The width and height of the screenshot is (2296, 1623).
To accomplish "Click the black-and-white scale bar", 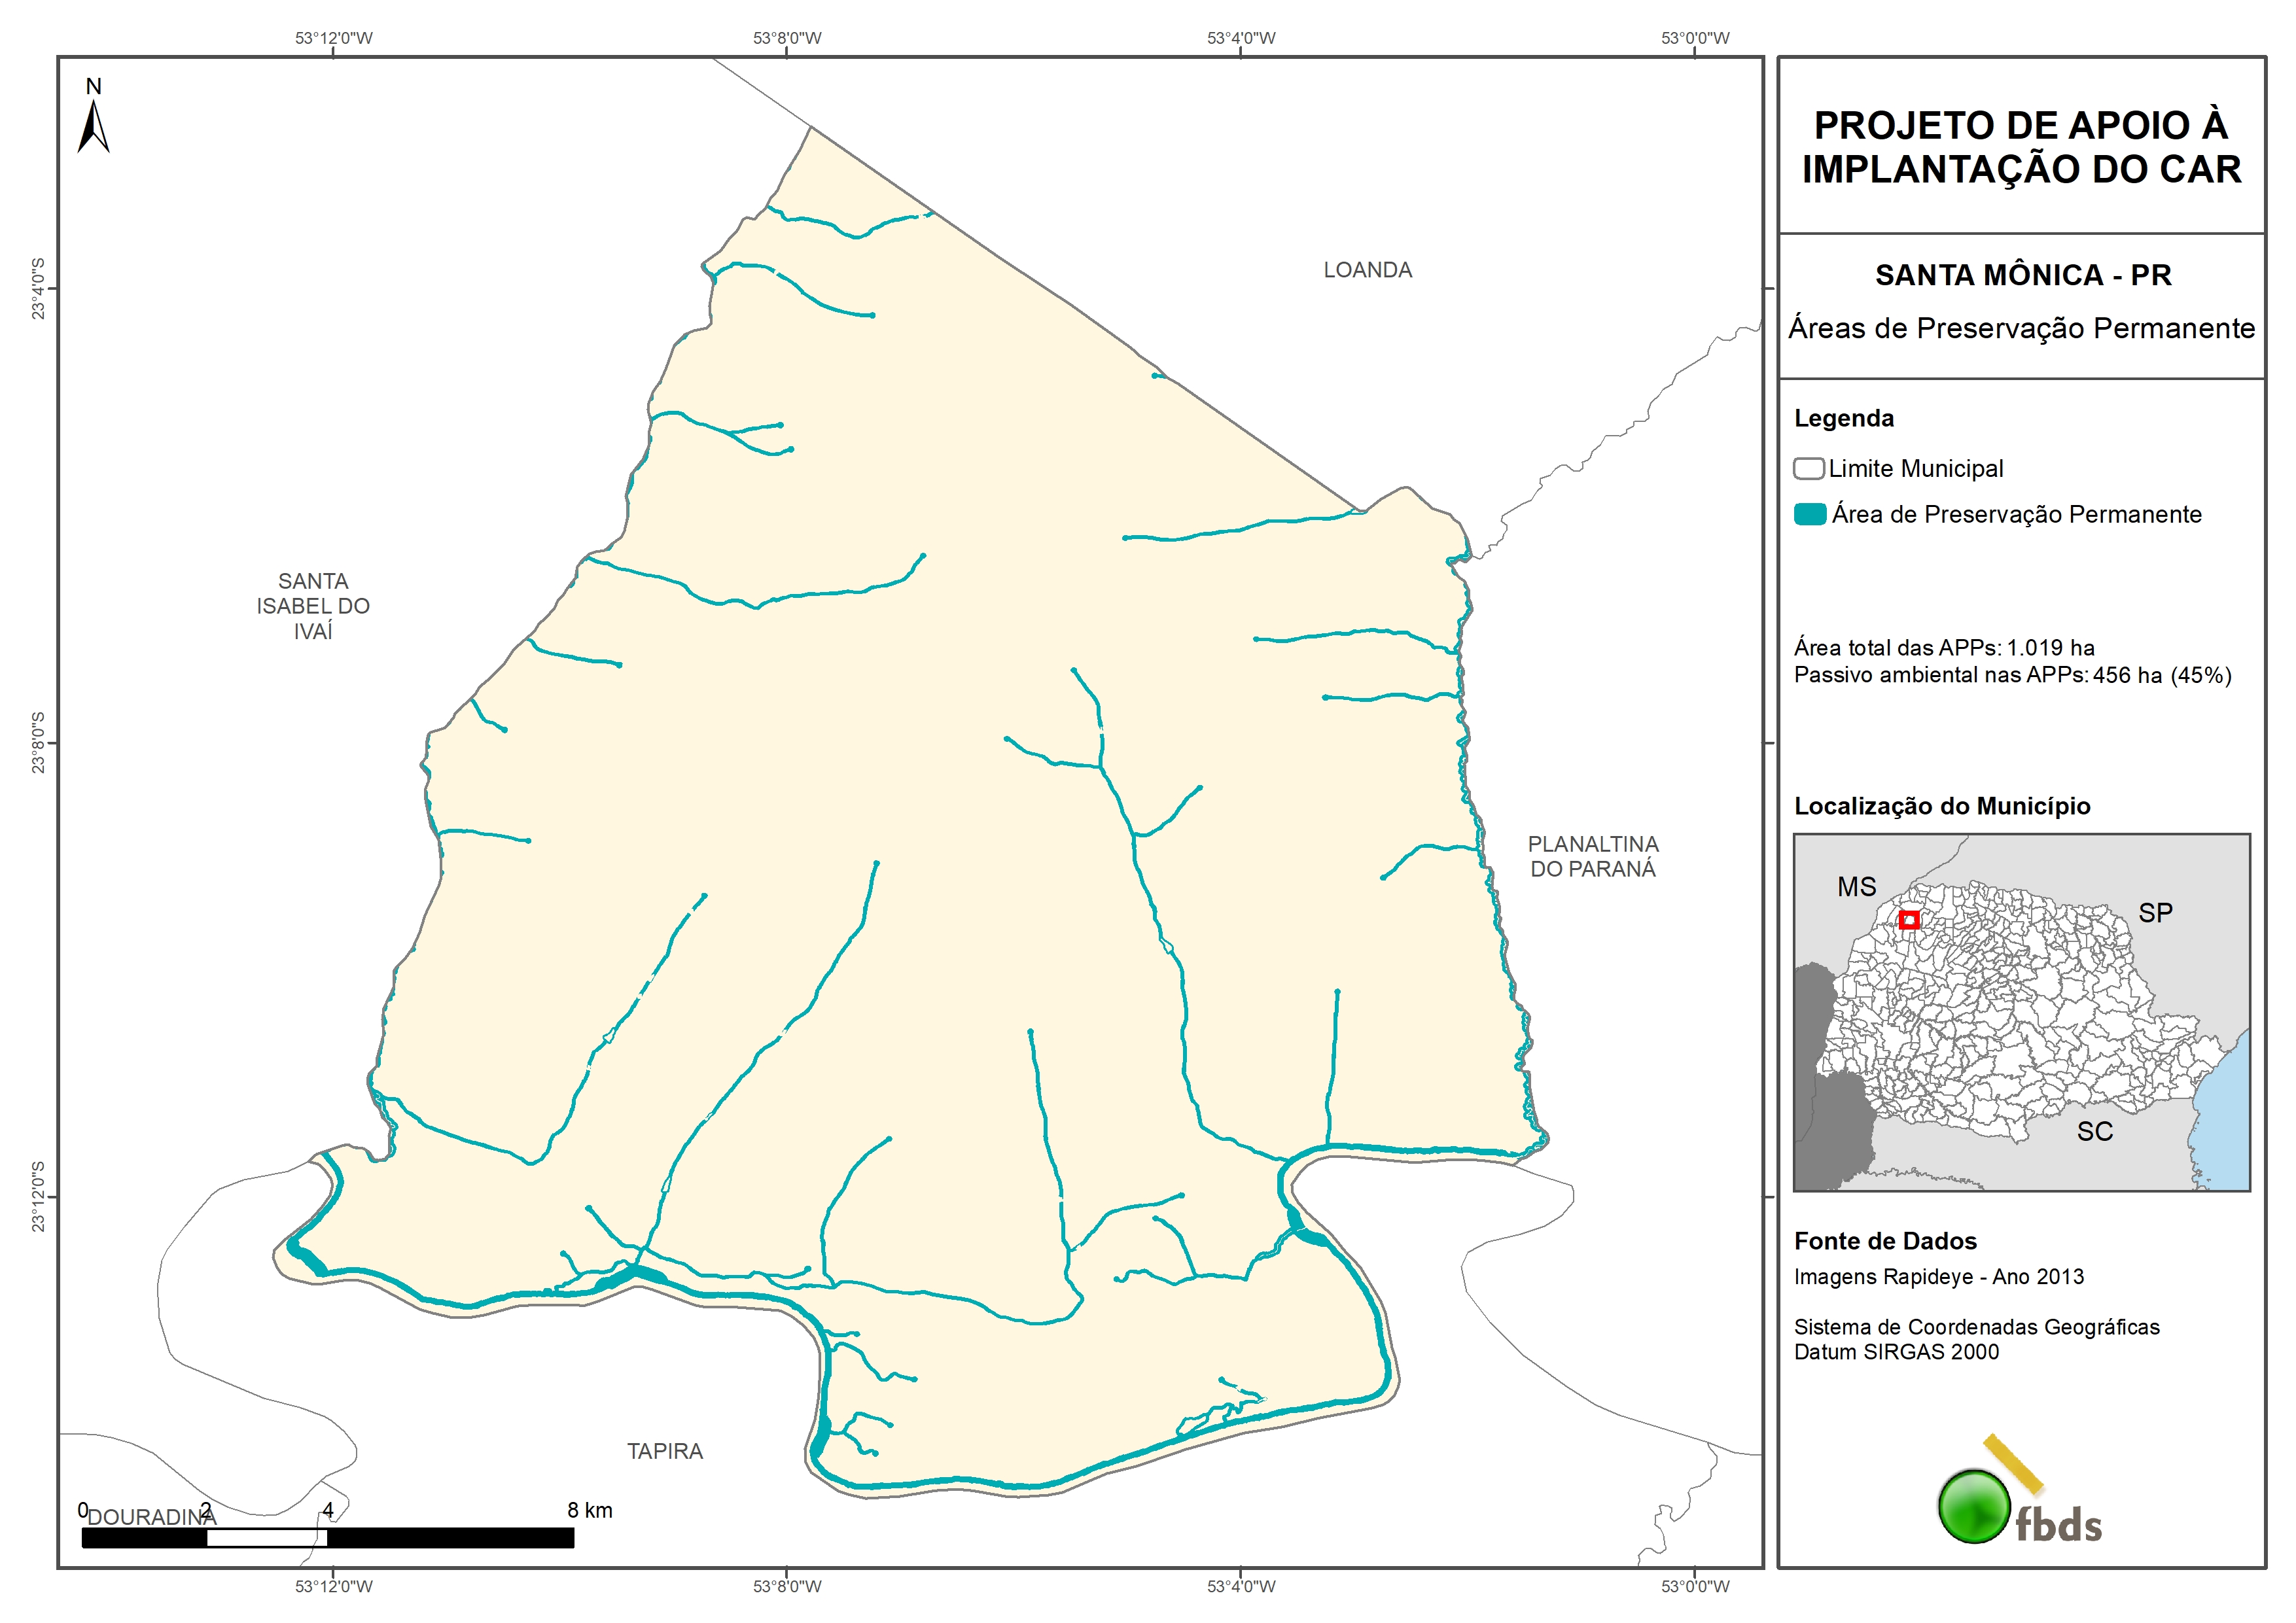I will click(327, 1538).
